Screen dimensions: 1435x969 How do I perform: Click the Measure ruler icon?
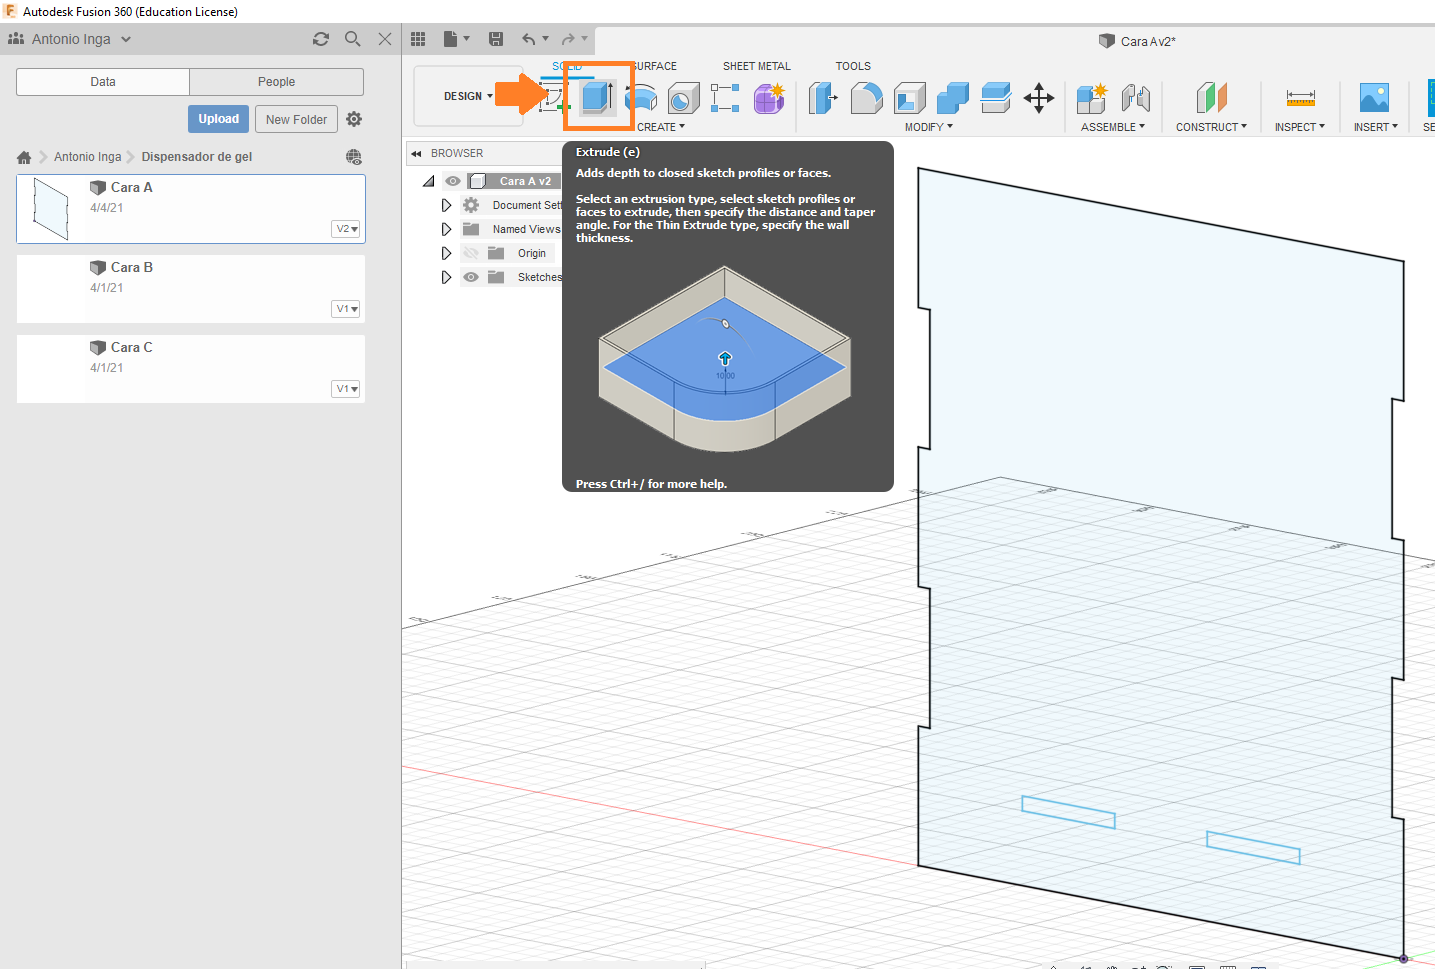pyautogui.click(x=1300, y=98)
